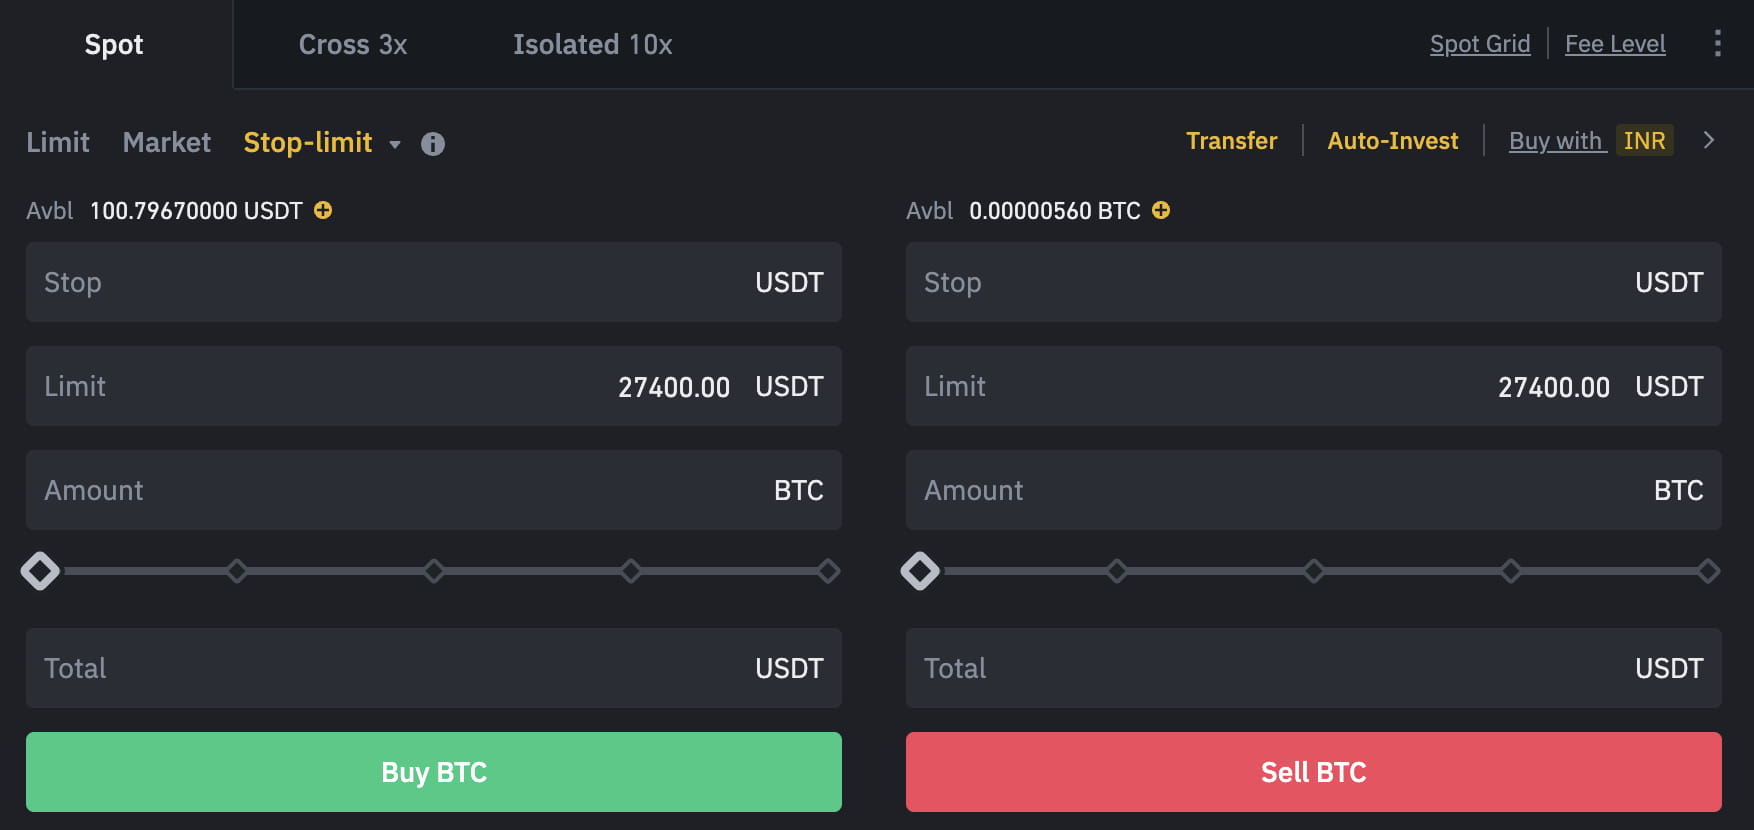
Task: Click the Sell BTC button
Action: 1313,771
